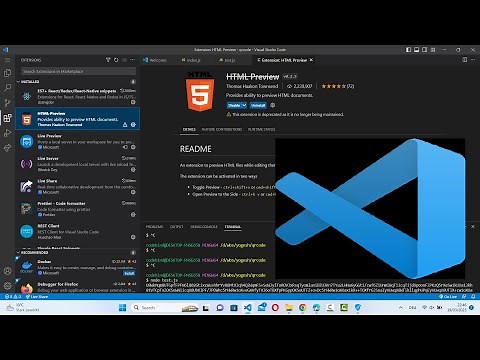Open the RUNTIME STATUS tab

pos(261,129)
